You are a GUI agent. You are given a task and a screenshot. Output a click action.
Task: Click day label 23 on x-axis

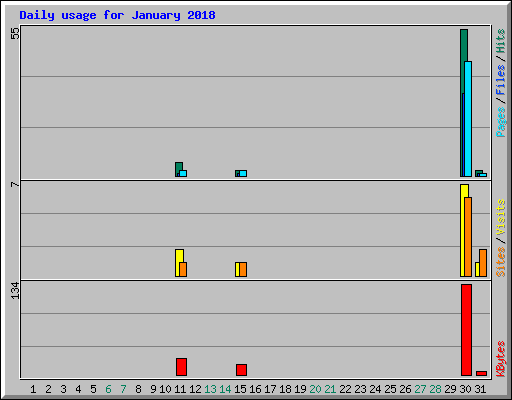pyautogui.click(x=360, y=389)
